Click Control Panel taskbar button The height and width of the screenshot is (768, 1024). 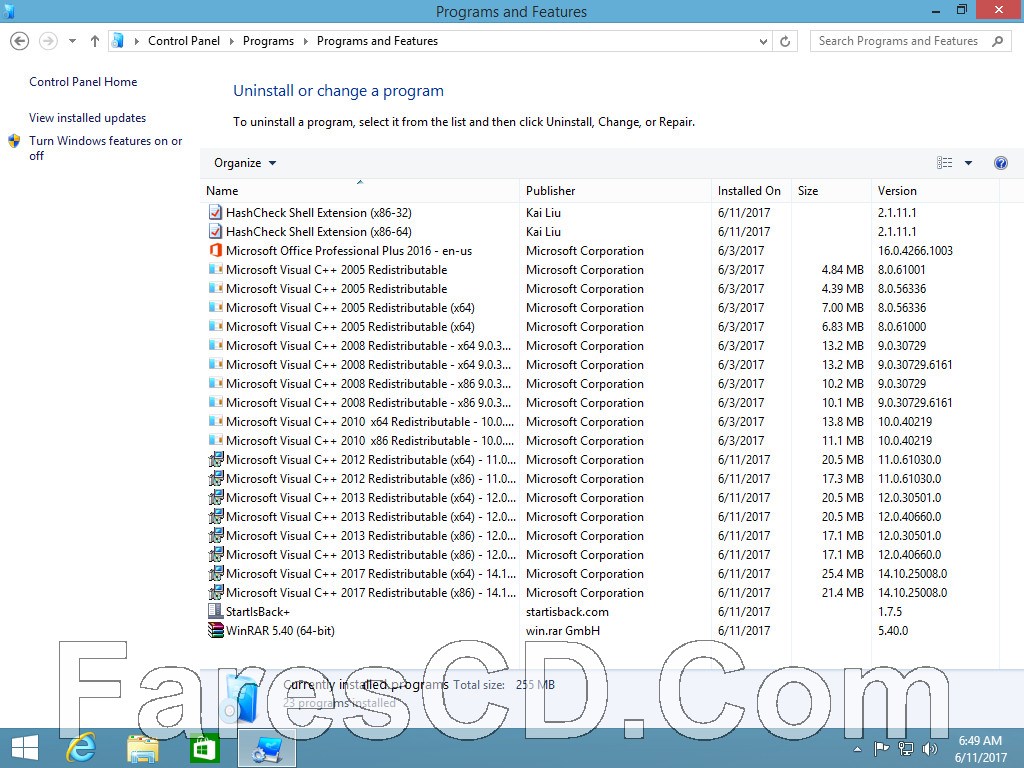[x=267, y=748]
